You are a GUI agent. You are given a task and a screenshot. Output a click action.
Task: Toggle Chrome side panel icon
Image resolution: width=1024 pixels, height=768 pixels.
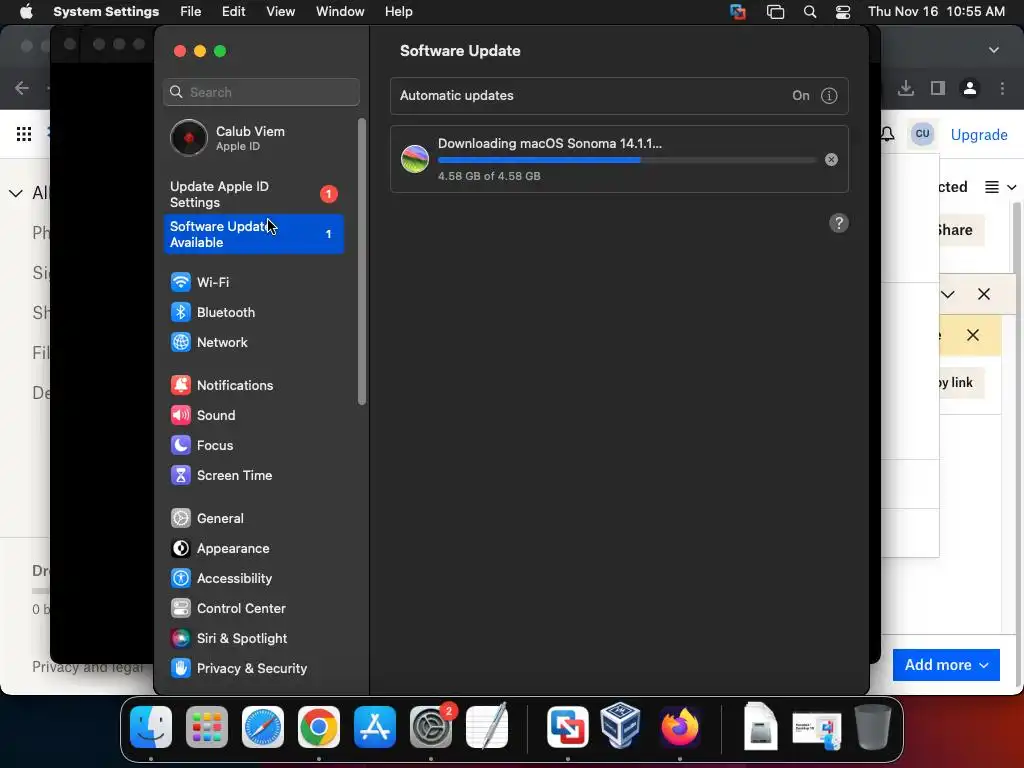(938, 88)
